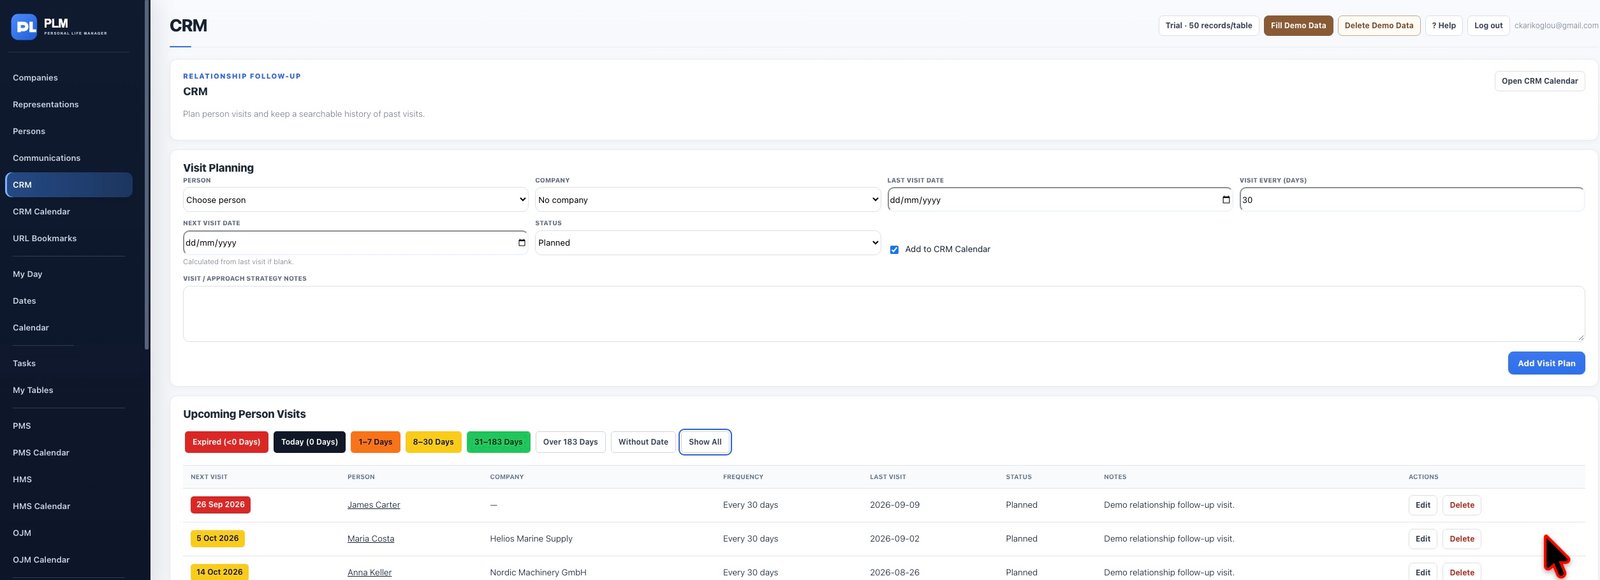Click Helios Marine Supply company cell

531,539
